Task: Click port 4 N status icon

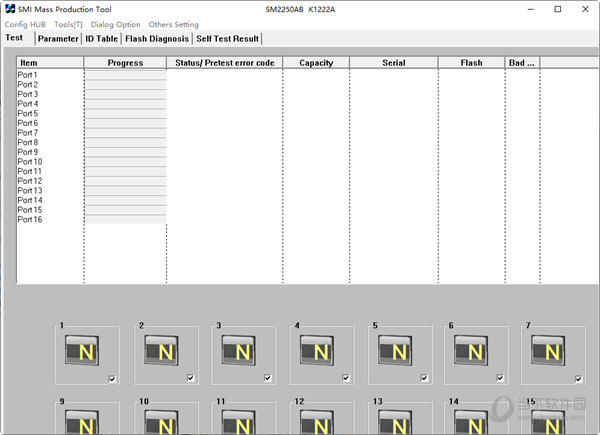Action: [x=317, y=350]
